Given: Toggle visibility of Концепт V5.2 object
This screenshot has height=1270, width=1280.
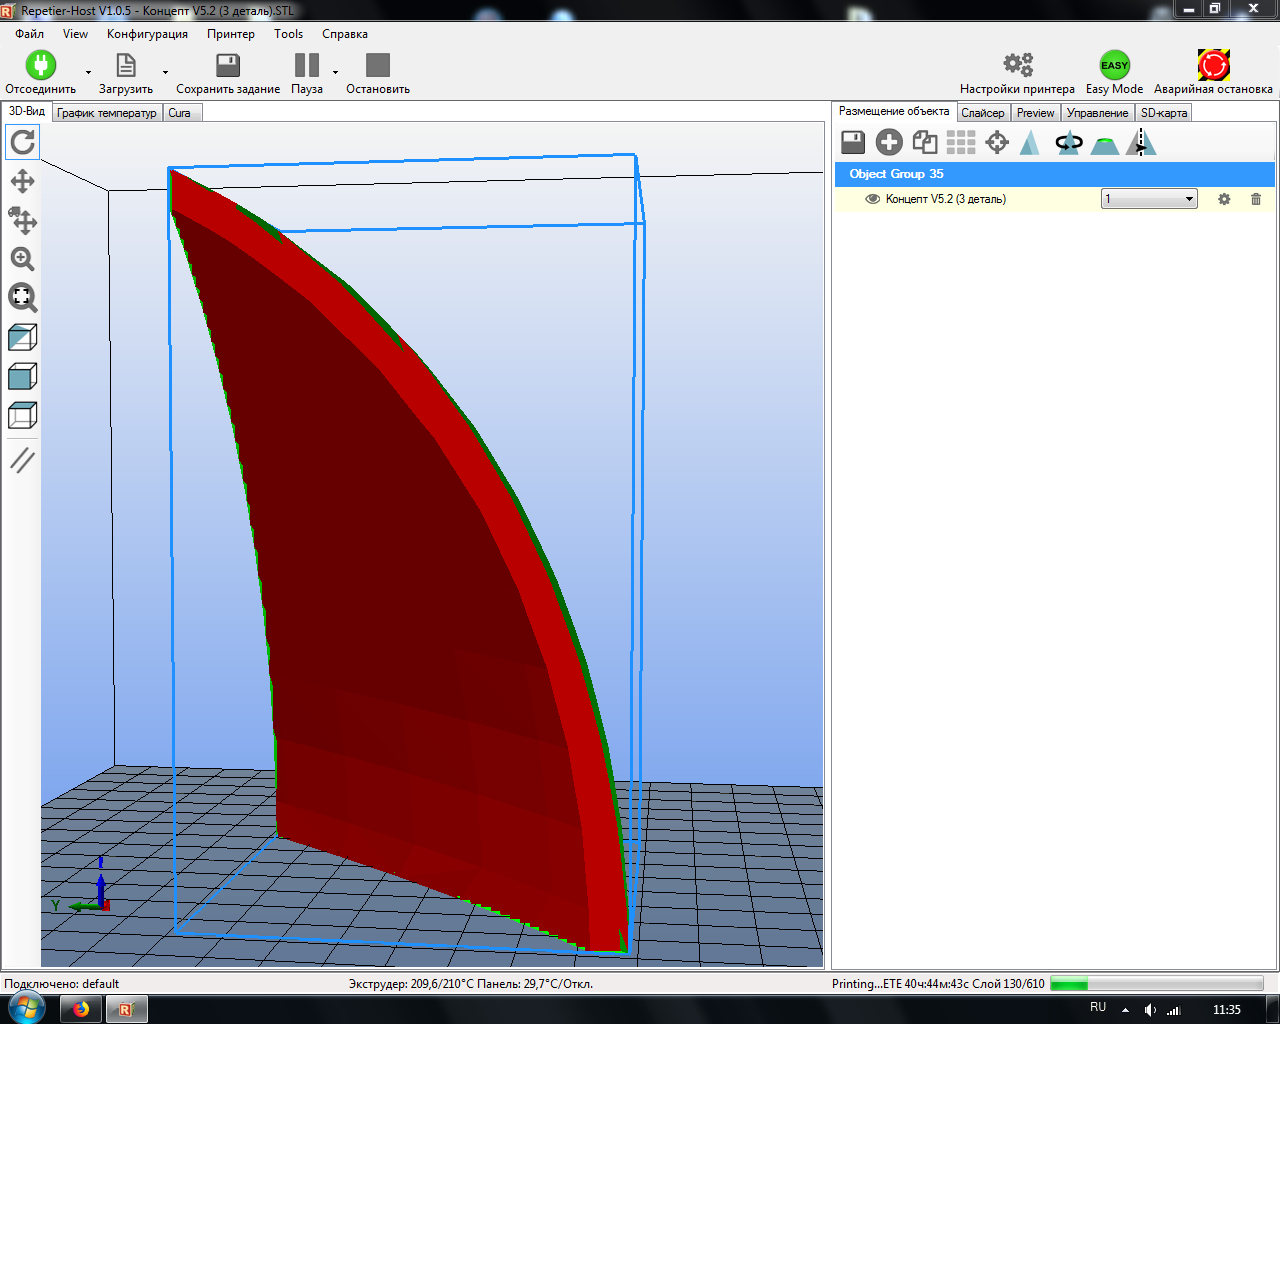Looking at the screenshot, I should [x=871, y=199].
